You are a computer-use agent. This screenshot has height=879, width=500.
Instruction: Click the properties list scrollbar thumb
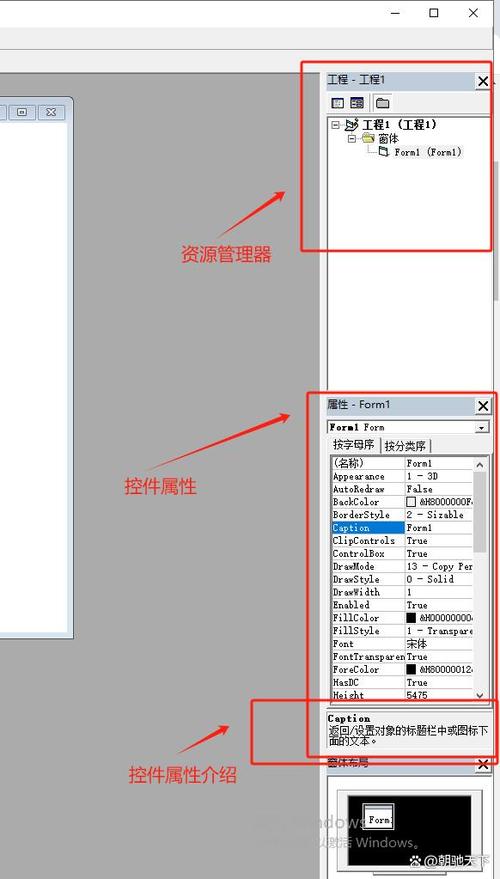tap(480, 512)
